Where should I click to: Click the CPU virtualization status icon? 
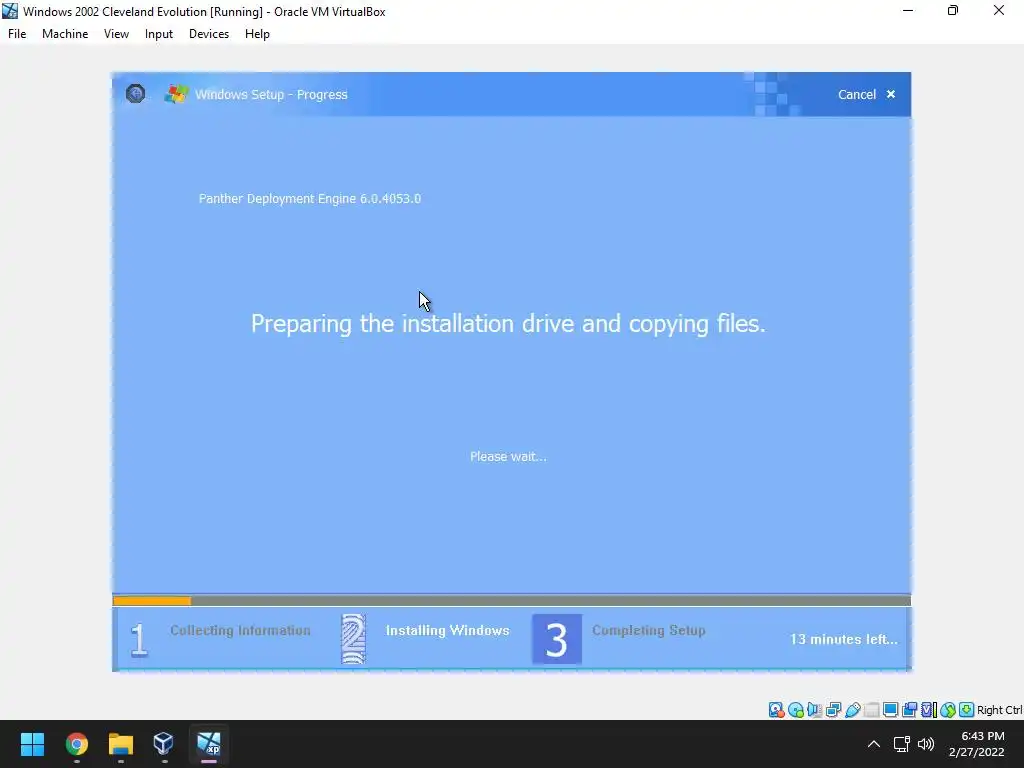click(929, 710)
